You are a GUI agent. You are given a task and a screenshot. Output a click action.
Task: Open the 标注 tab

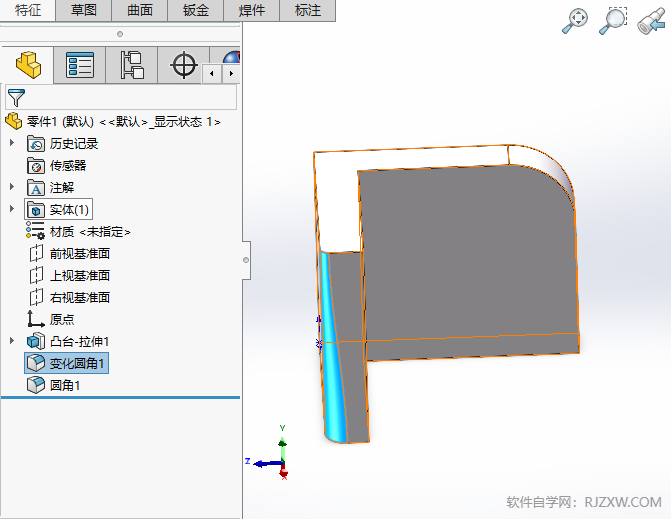308,10
